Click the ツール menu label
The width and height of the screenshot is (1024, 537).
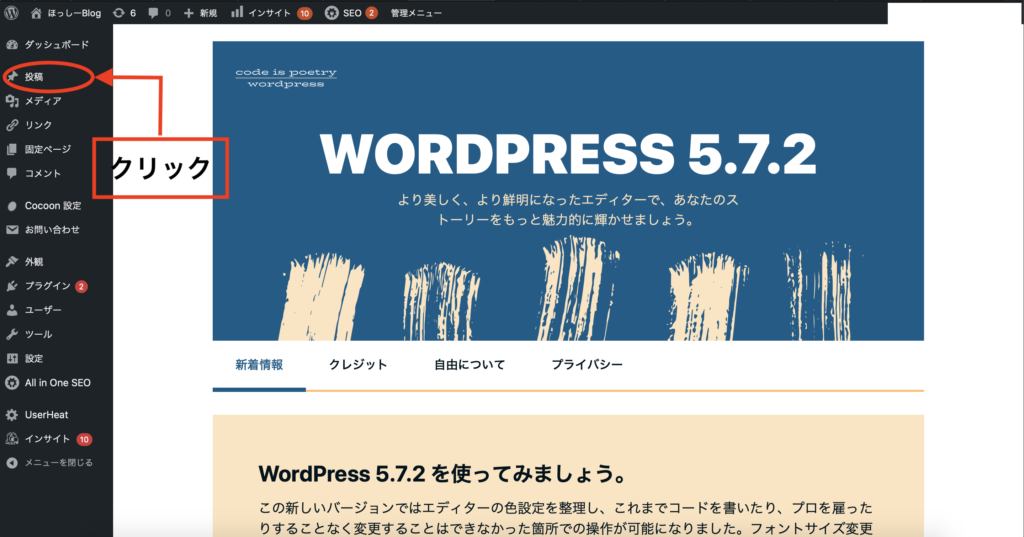(x=39, y=334)
